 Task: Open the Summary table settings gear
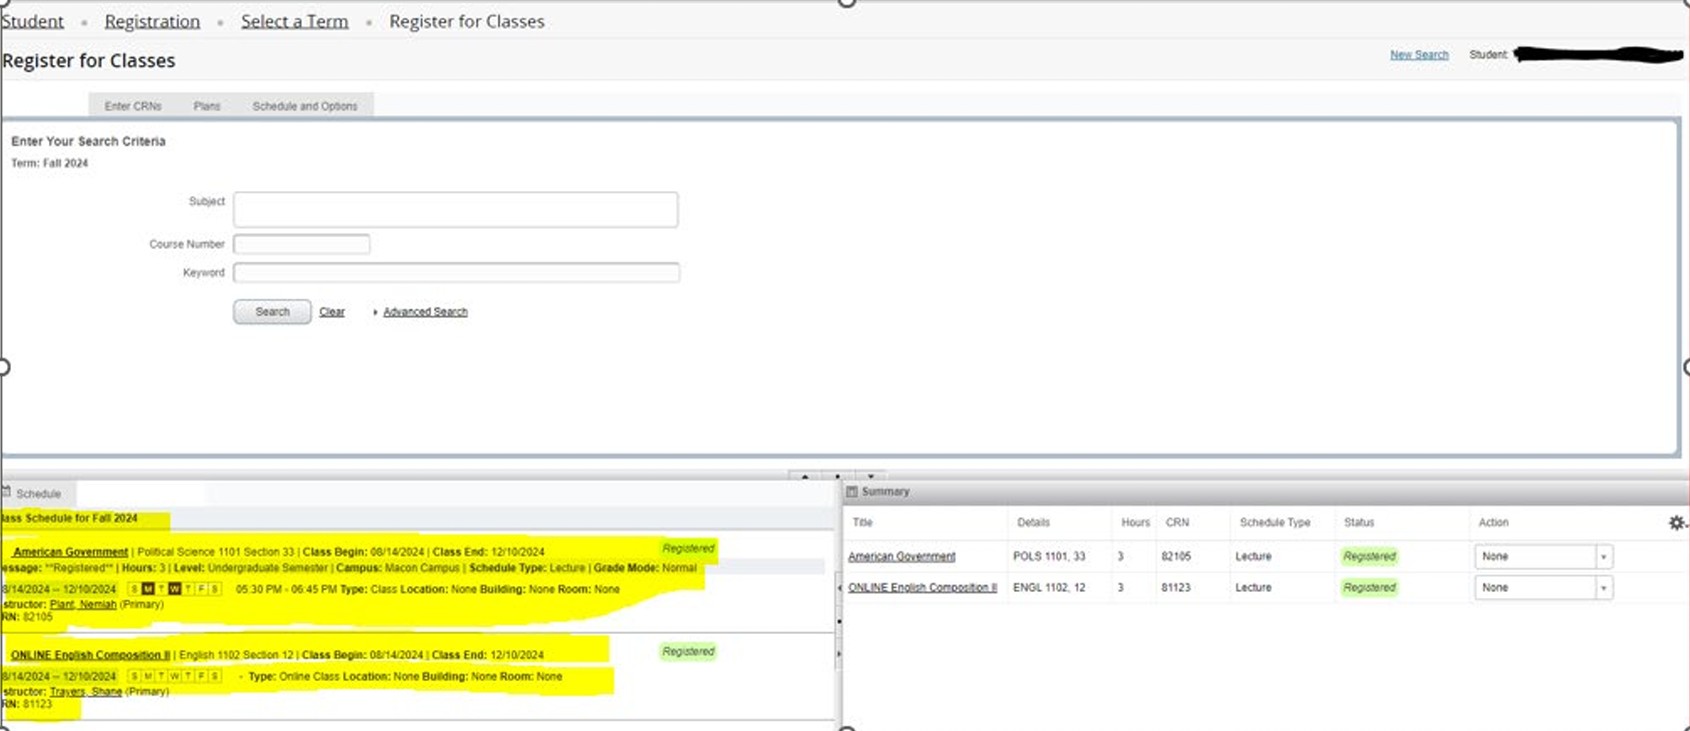(x=1676, y=523)
